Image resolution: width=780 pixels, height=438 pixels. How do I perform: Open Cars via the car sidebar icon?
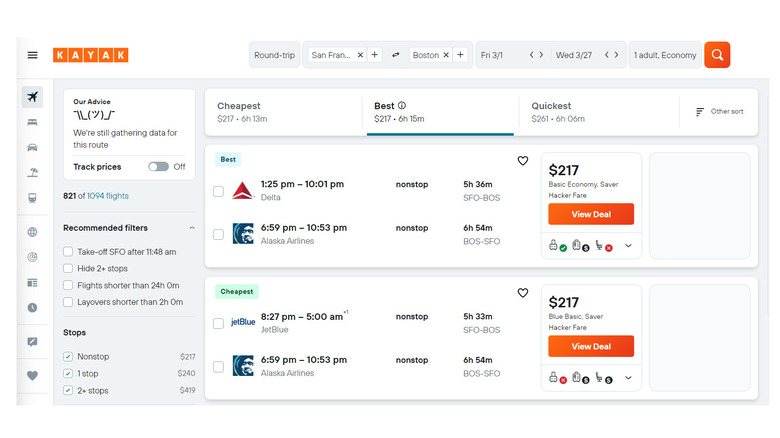[x=33, y=147]
